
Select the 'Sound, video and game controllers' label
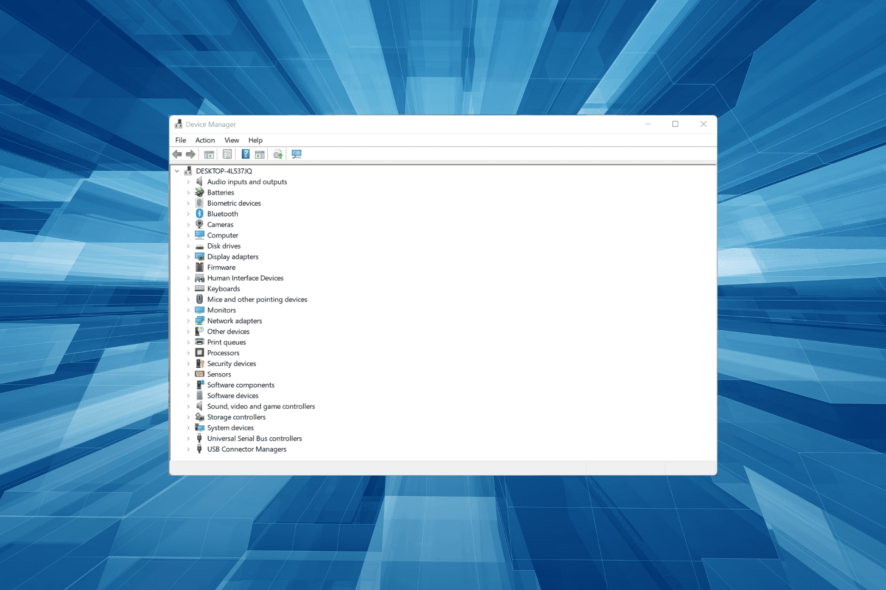tap(261, 406)
